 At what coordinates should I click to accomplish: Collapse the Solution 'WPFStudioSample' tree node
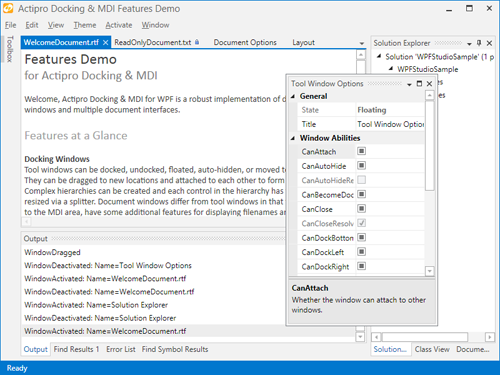(x=379, y=56)
